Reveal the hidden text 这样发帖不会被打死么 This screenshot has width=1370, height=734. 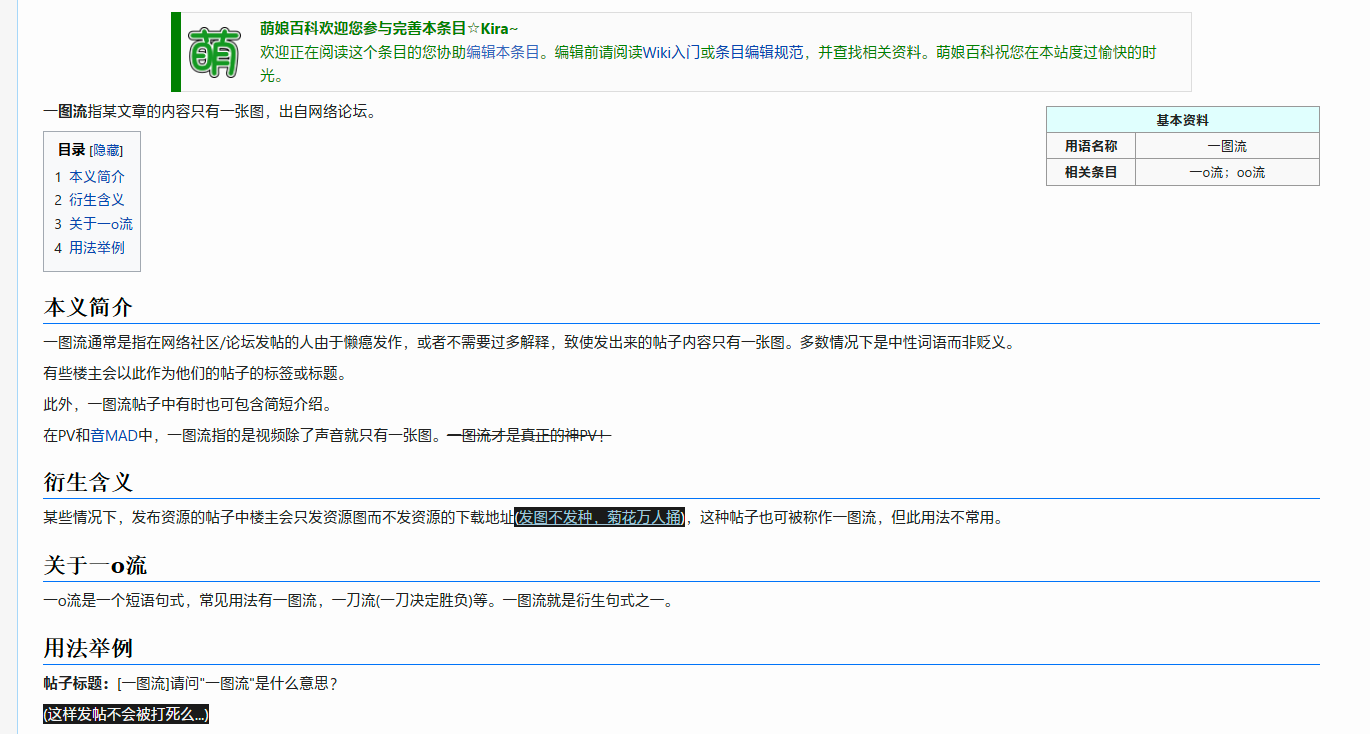(x=126, y=714)
